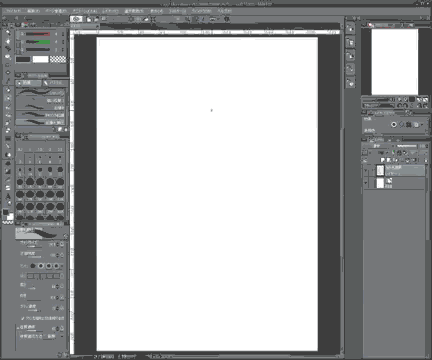Click the bottom icon in the quick access column
432x360 pixels.
click(x=350, y=82)
